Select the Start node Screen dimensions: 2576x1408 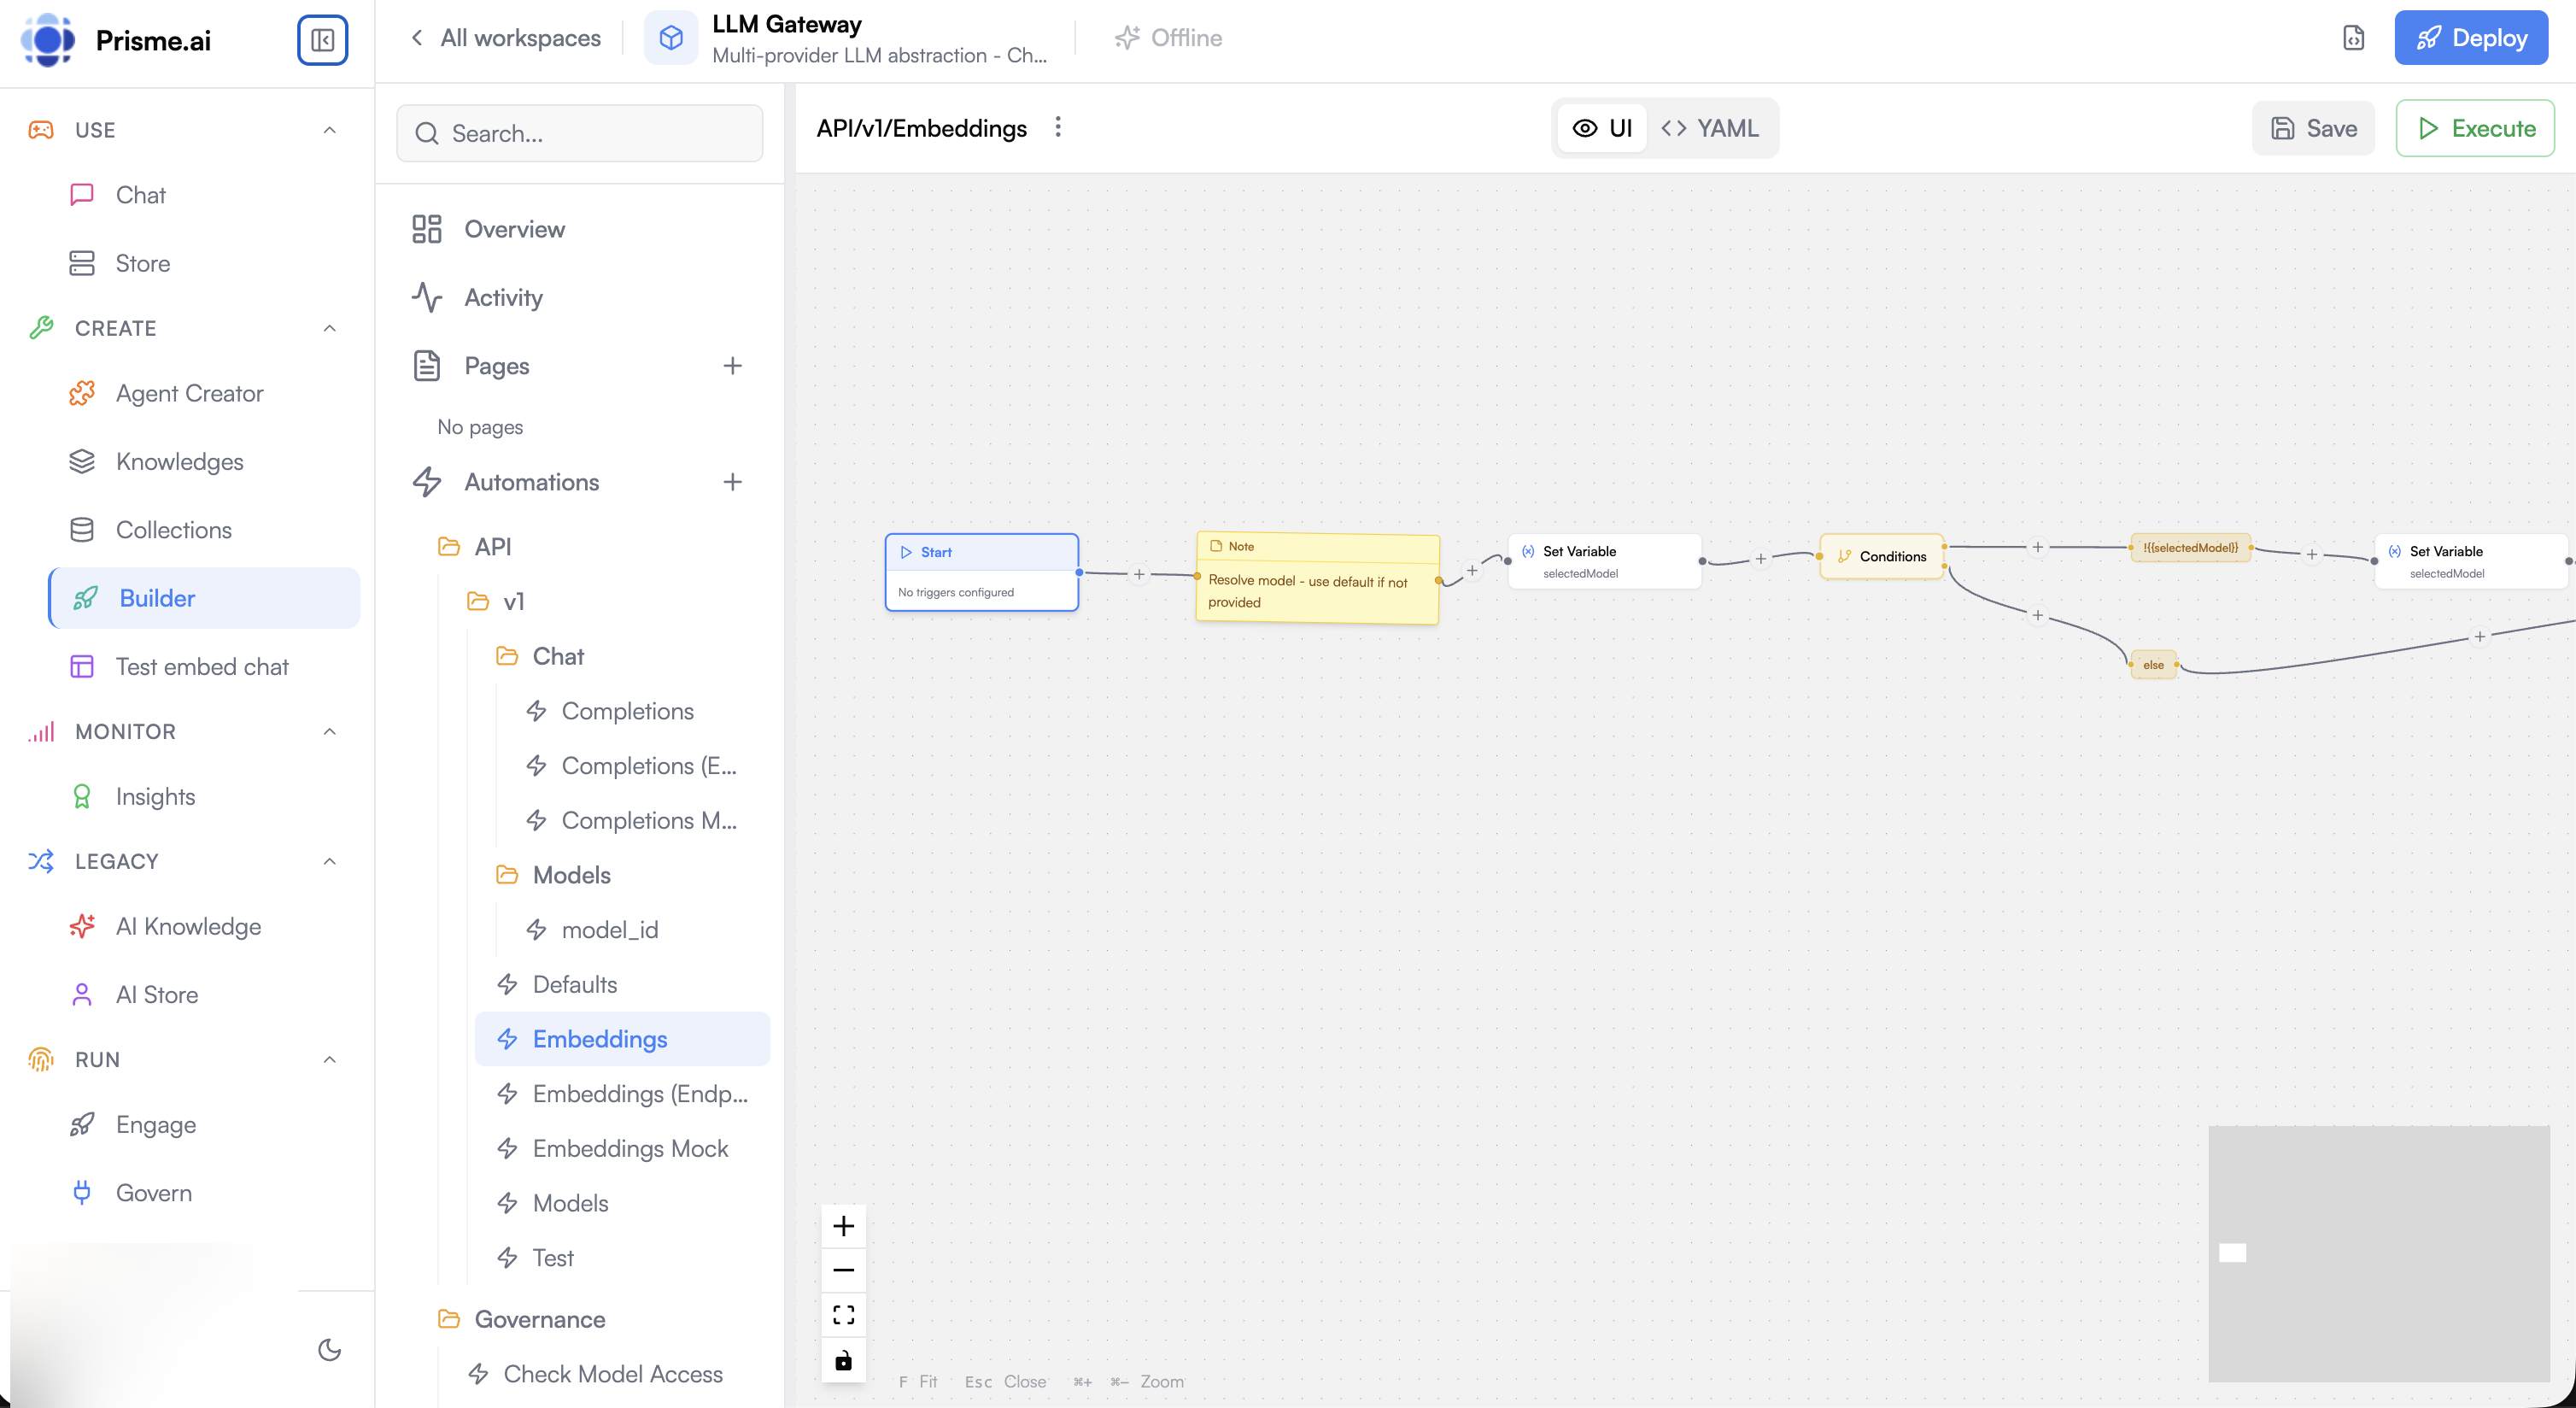point(981,572)
